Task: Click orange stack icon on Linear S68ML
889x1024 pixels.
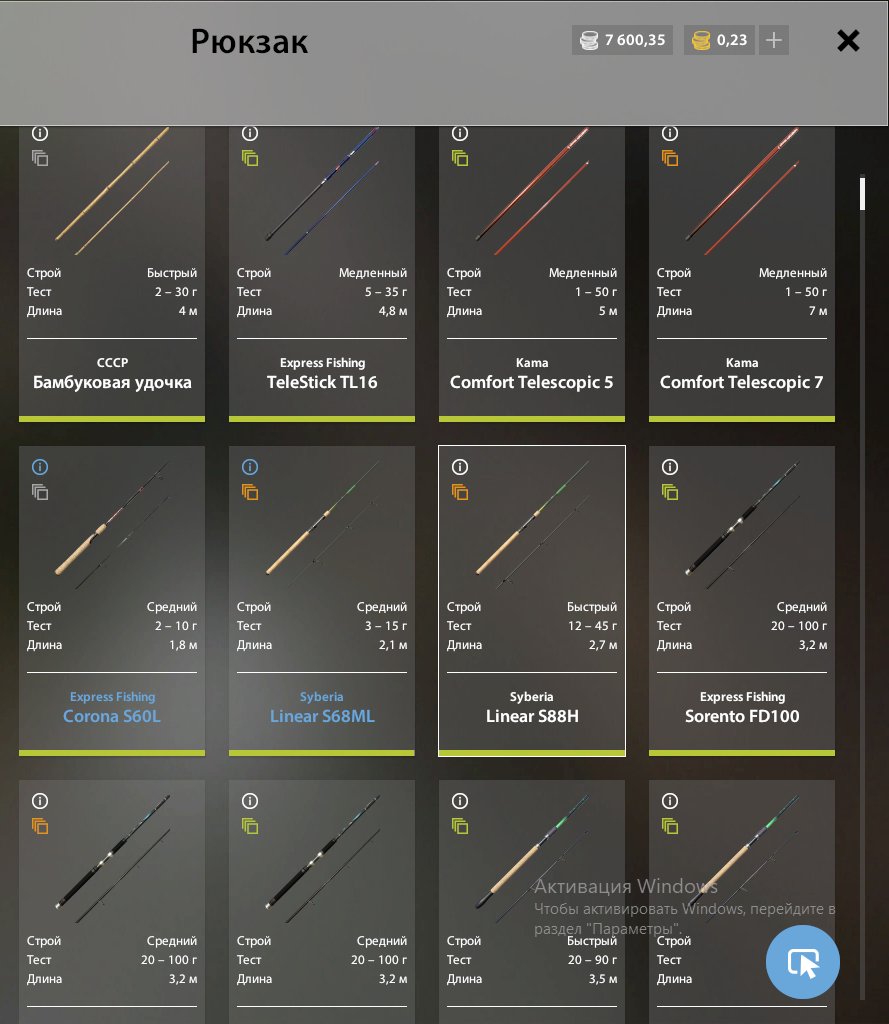Action: pyautogui.click(x=250, y=492)
